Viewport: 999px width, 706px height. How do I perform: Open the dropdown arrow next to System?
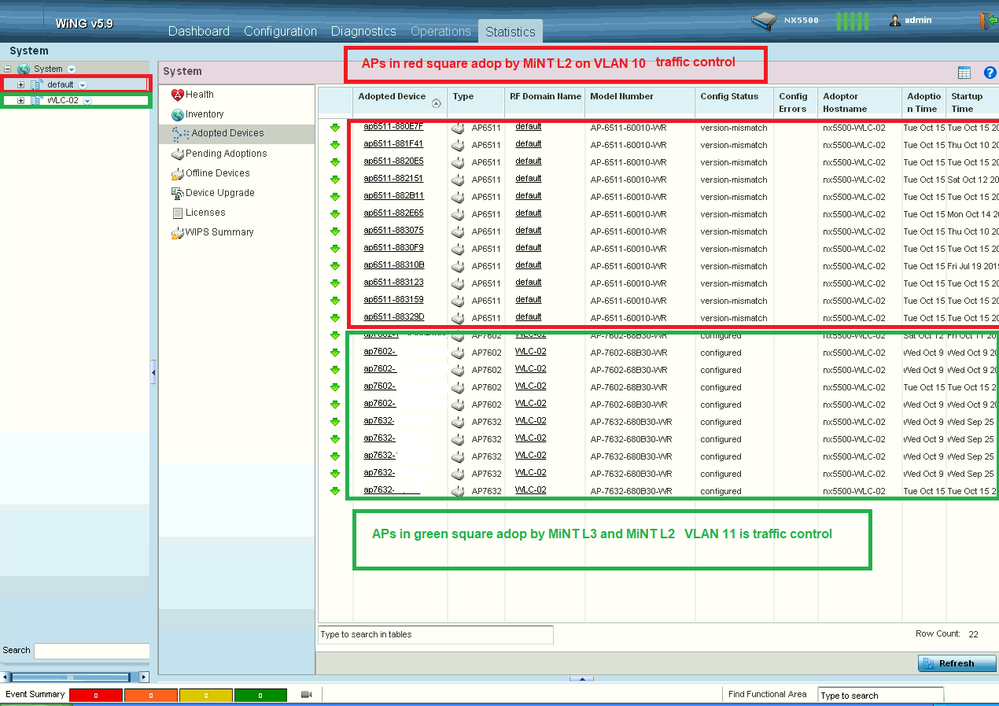tap(71, 69)
